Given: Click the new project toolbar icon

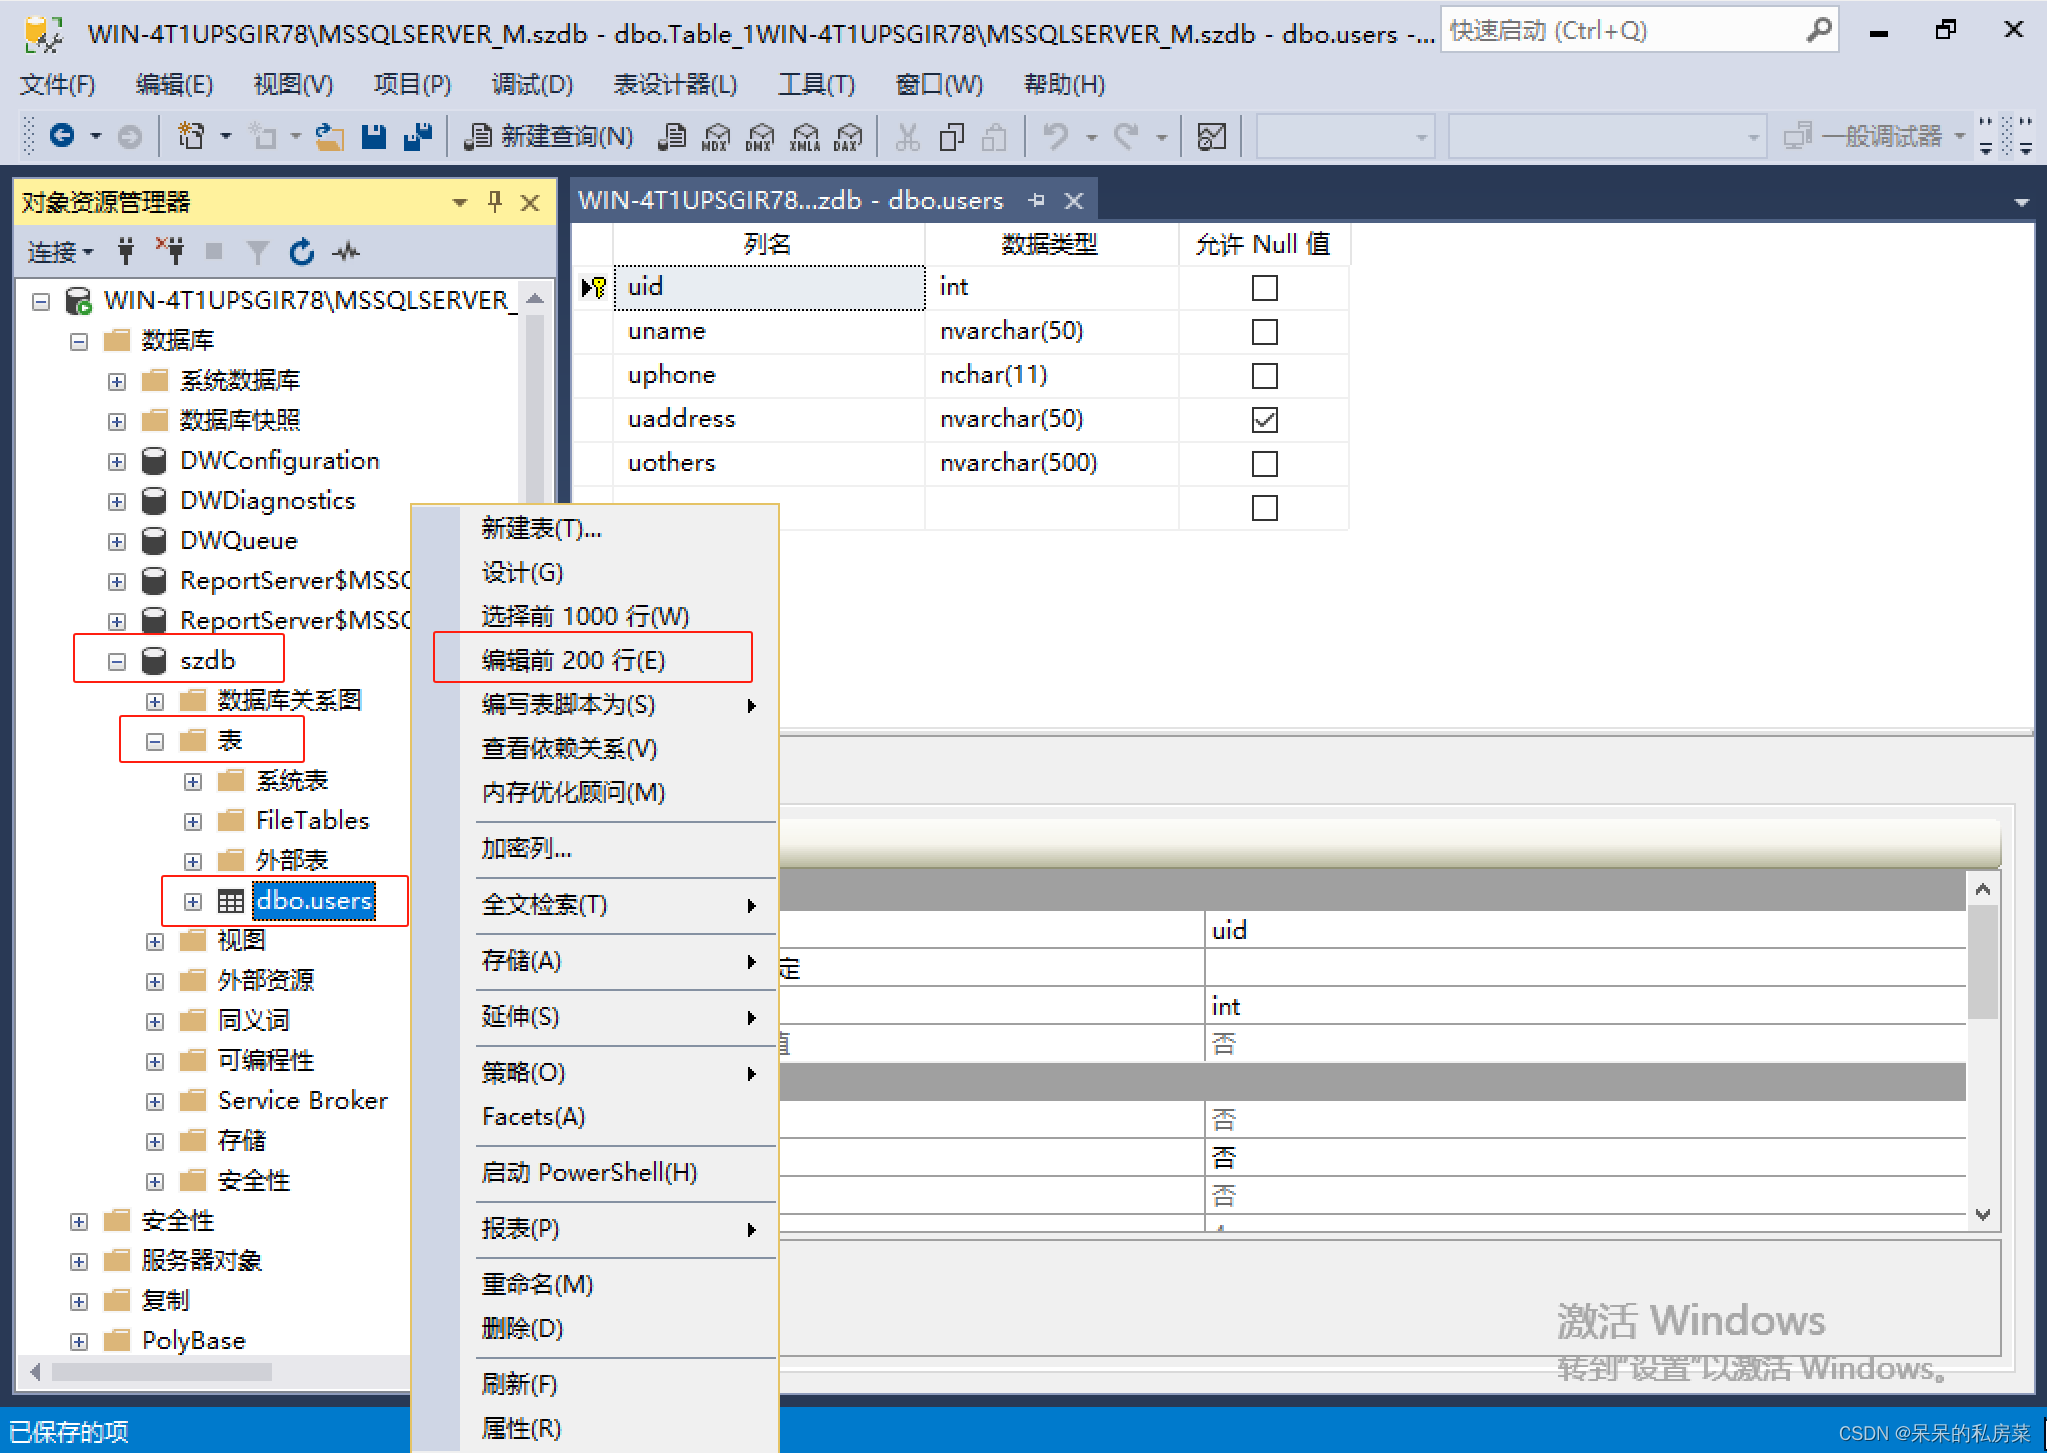Looking at the screenshot, I should pos(190,135).
